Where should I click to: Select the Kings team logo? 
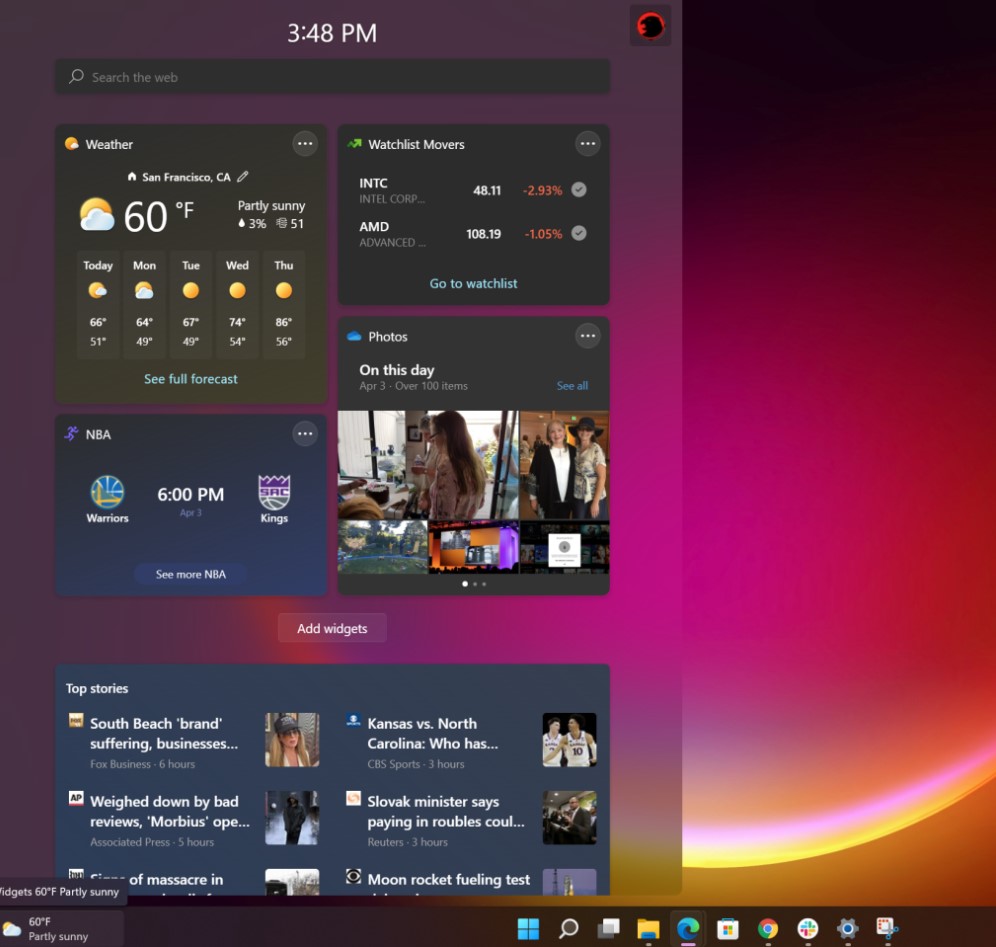click(x=274, y=492)
